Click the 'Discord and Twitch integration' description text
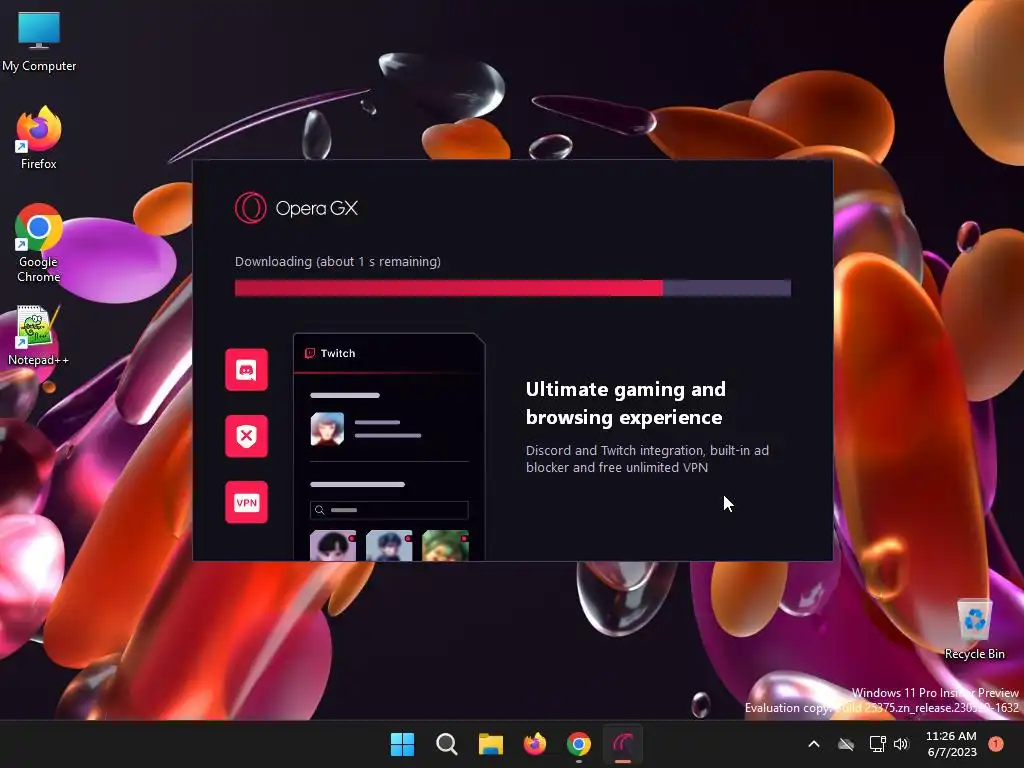The image size is (1024, 768). coord(647,458)
